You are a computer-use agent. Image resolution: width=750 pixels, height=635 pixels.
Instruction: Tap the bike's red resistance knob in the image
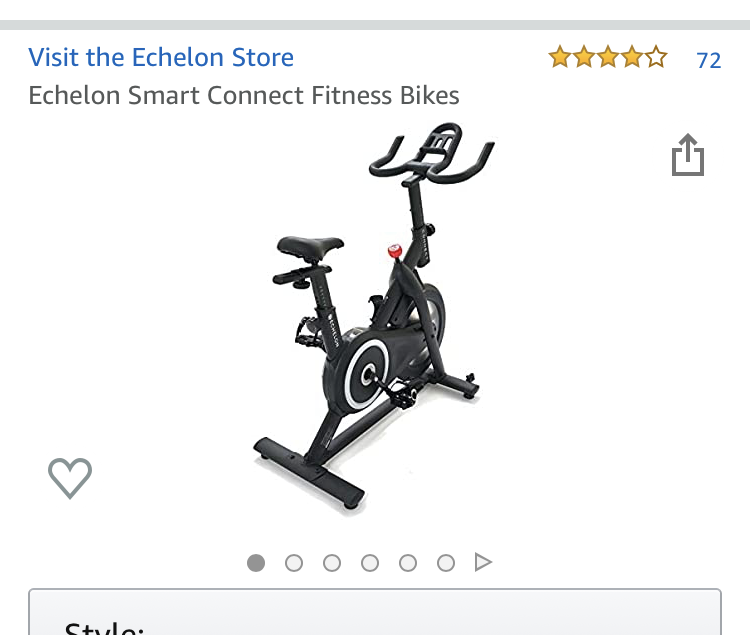click(395, 251)
